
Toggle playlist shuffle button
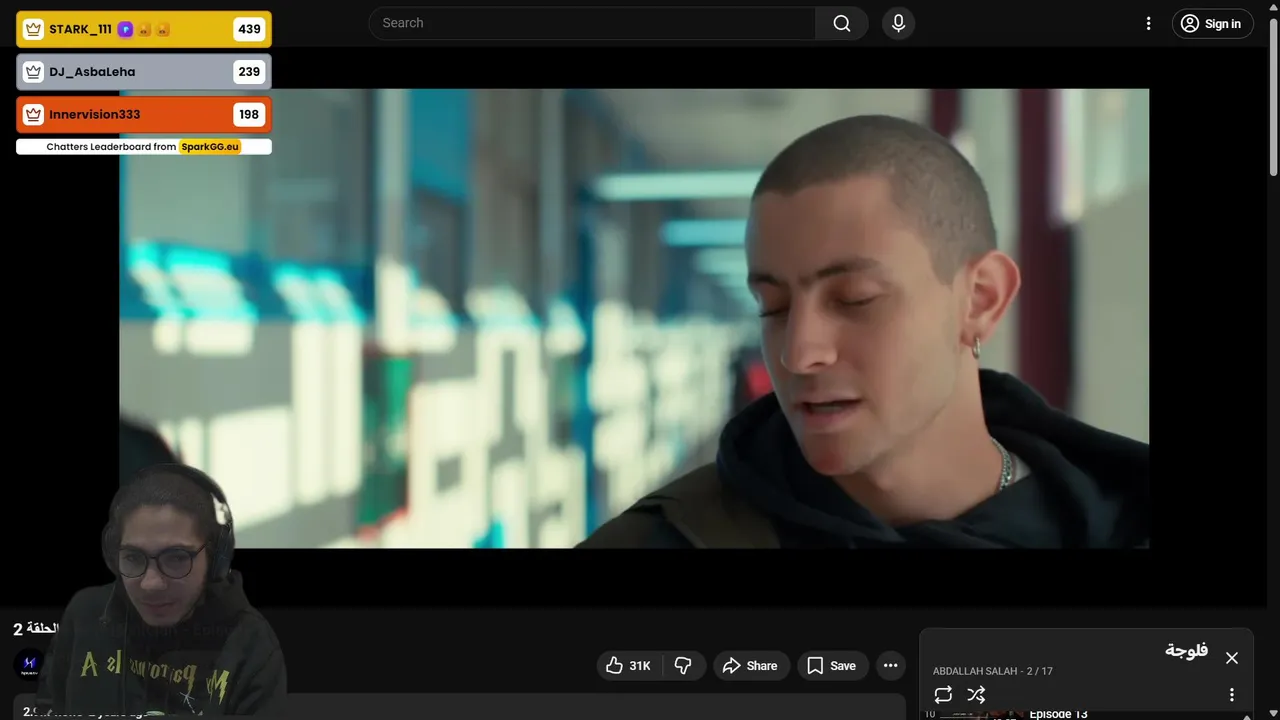click(x=976, y=694)
